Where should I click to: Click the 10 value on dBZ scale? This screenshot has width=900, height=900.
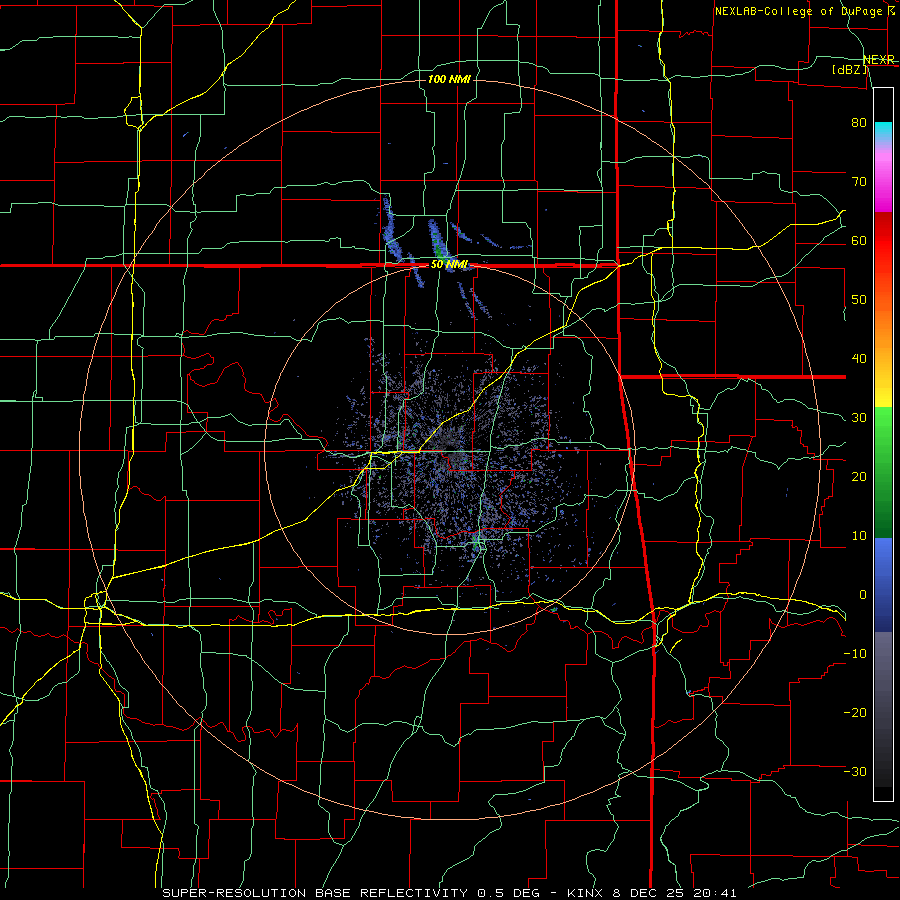pyautogui.click(x=859, y=536)
